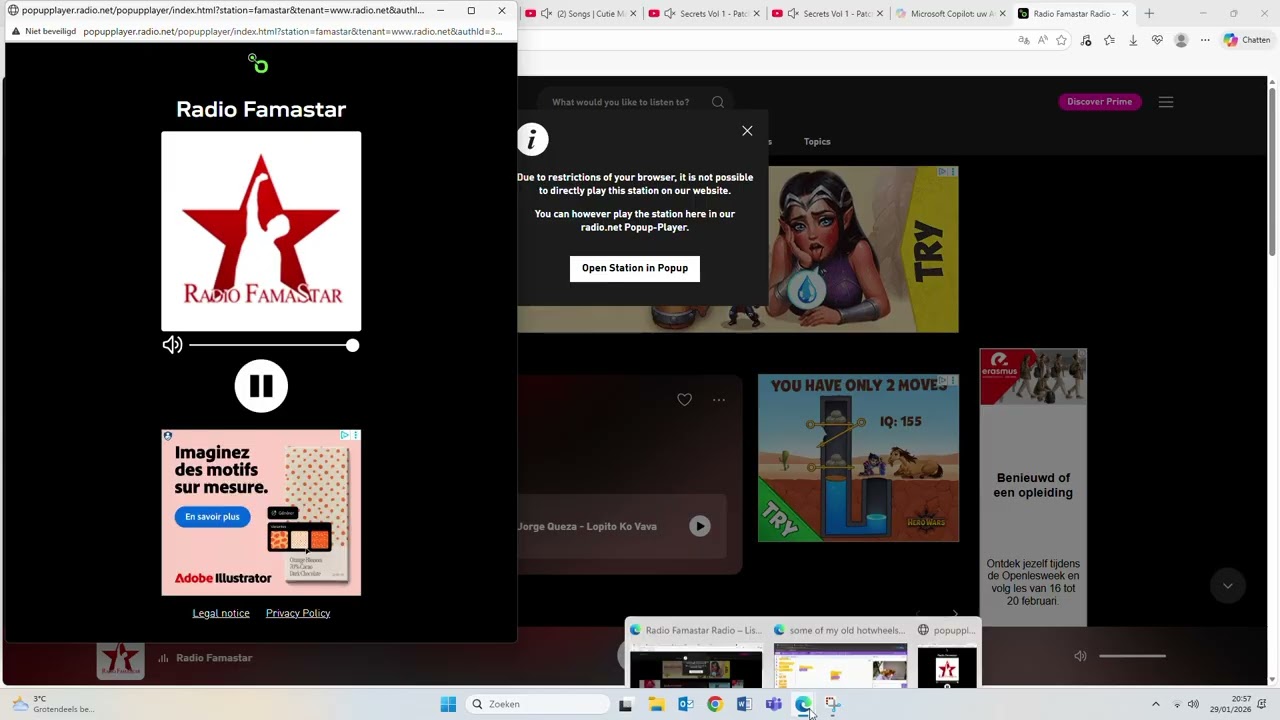Close the Microsoft Copilot tab
This screenshot has height=720, width=1280.
click(x=1002, y=14)
